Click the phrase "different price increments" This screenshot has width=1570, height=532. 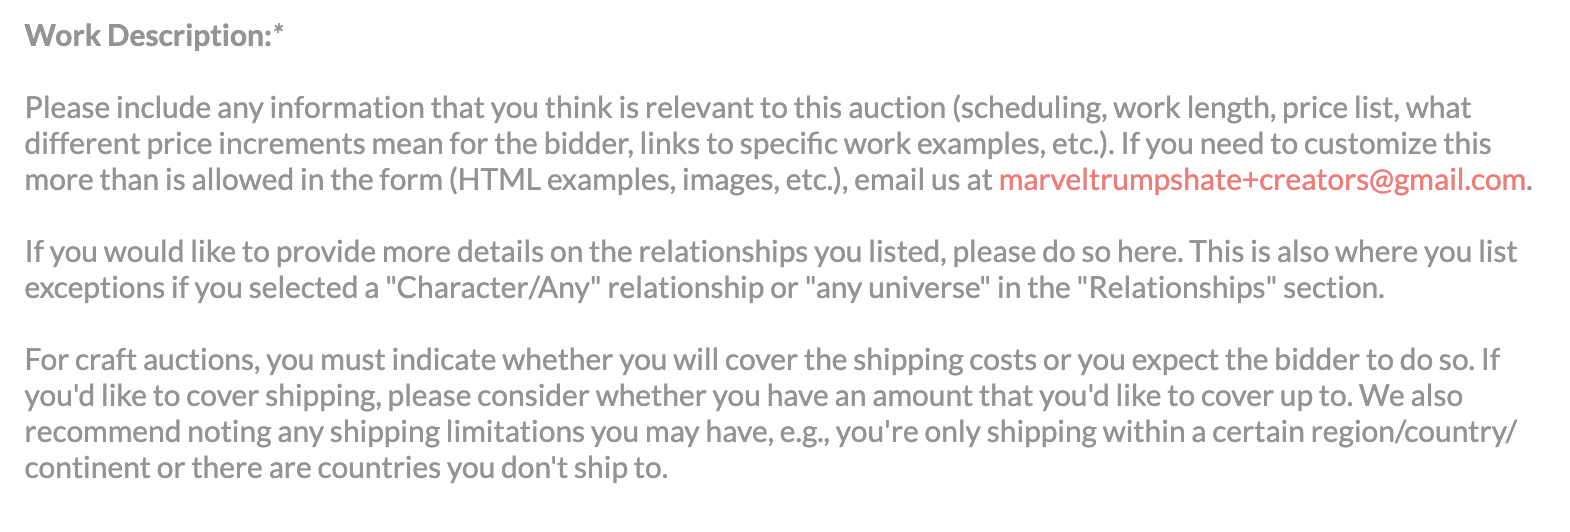click(194, 144)
